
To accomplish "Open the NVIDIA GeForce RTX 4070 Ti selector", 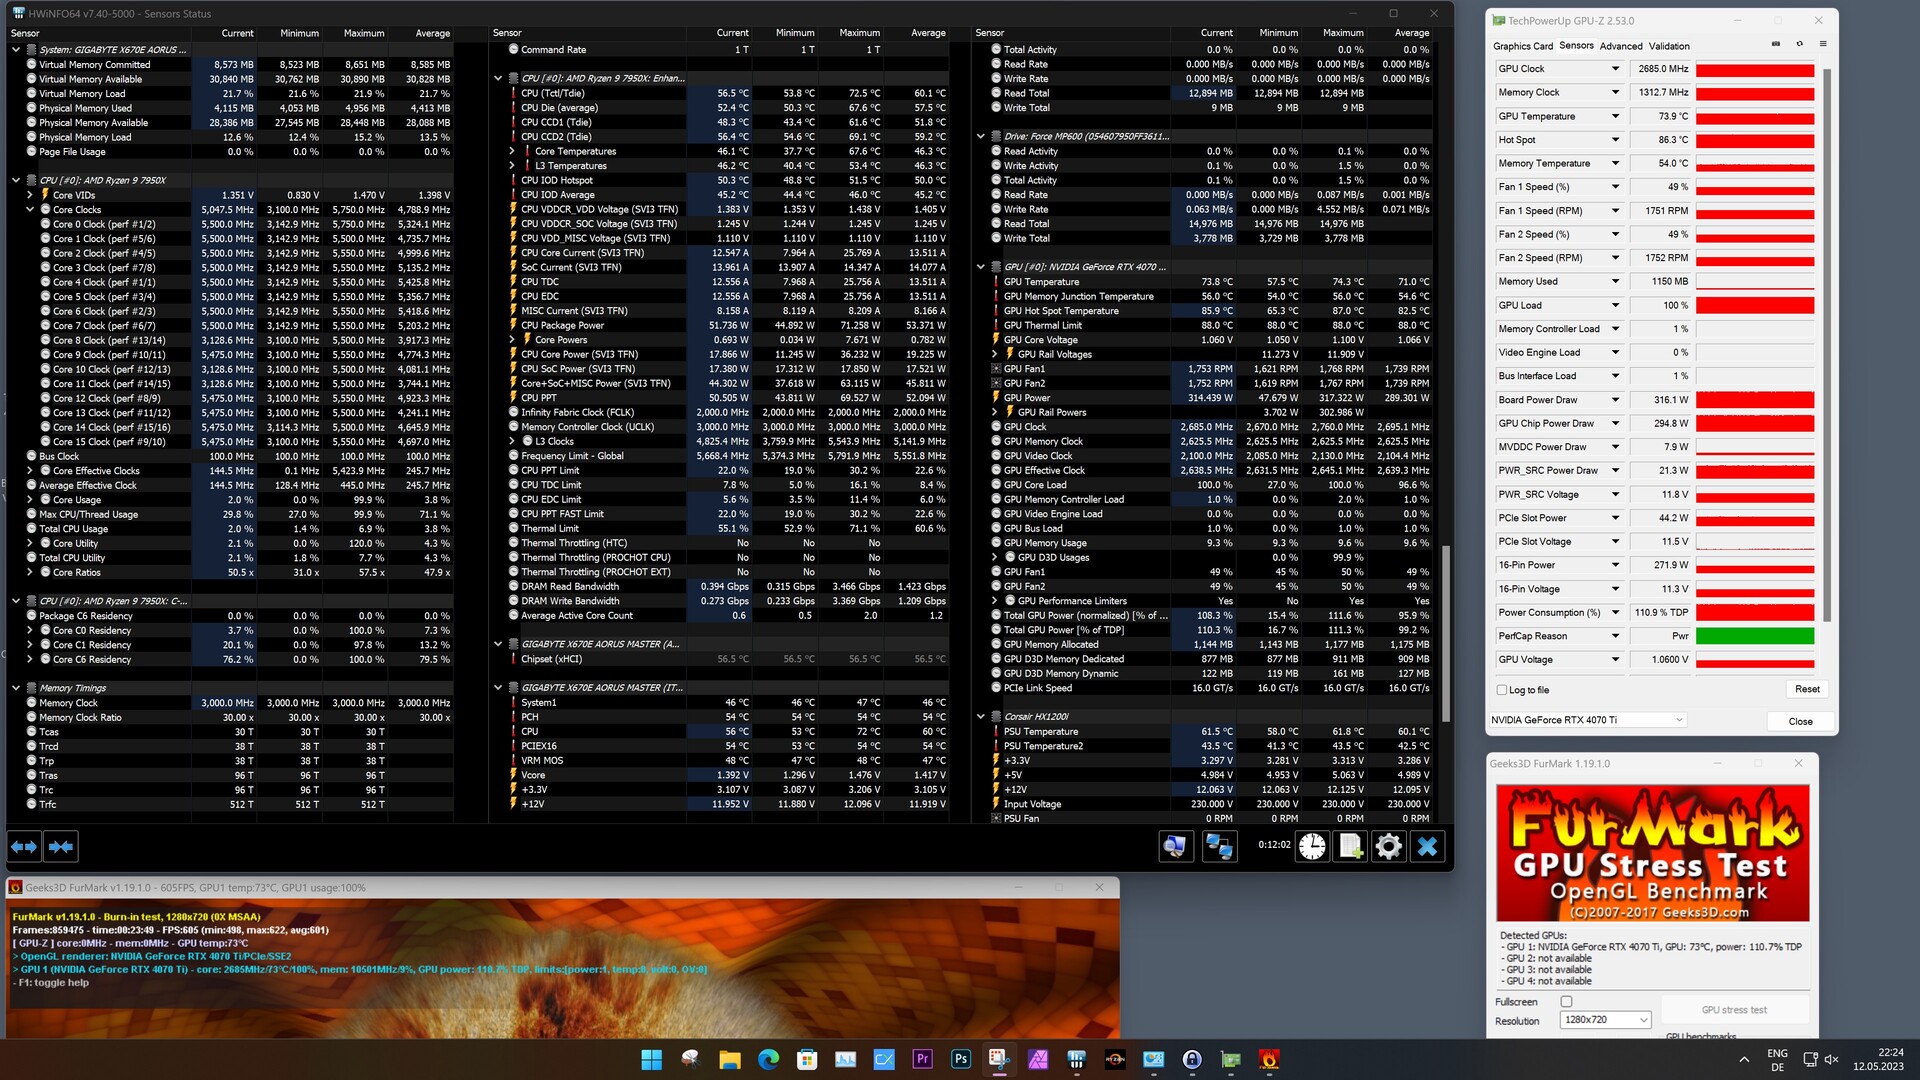I will (x=1587, y=720).
